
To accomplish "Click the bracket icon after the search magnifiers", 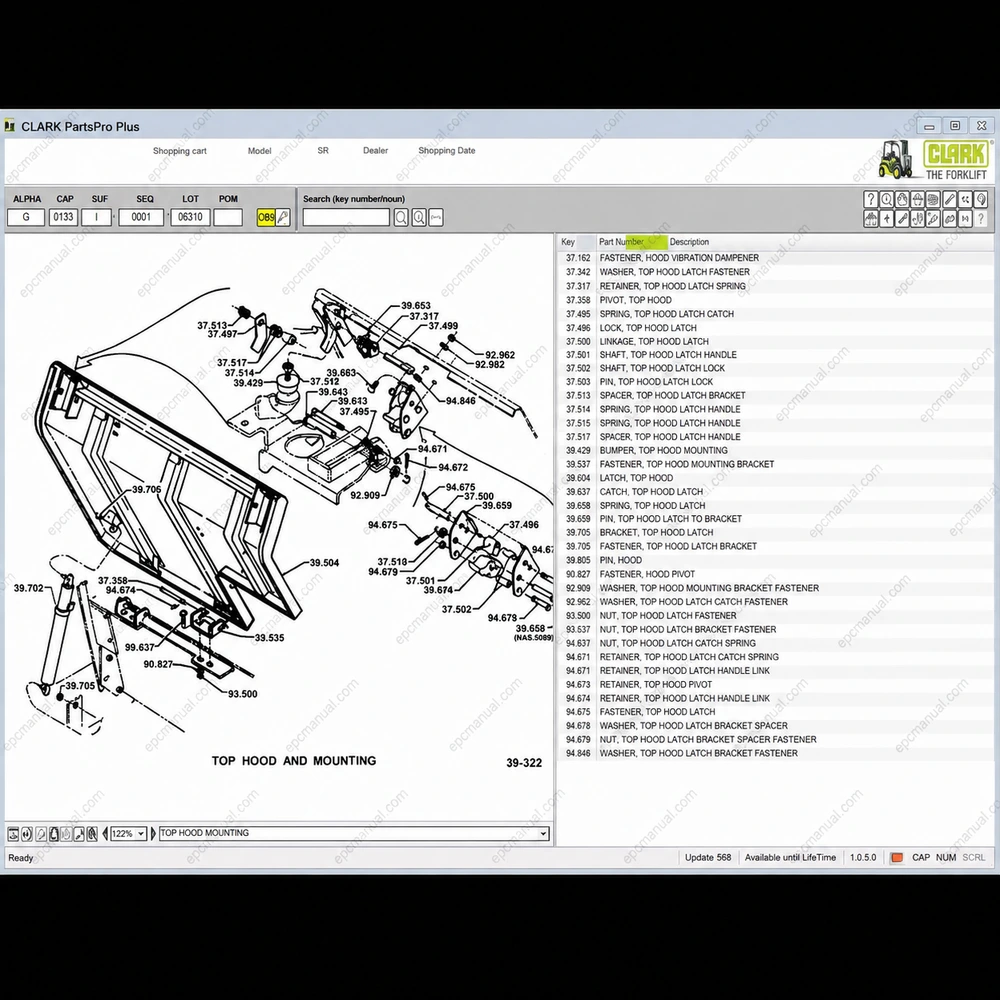I will click(x=436, y=217).
